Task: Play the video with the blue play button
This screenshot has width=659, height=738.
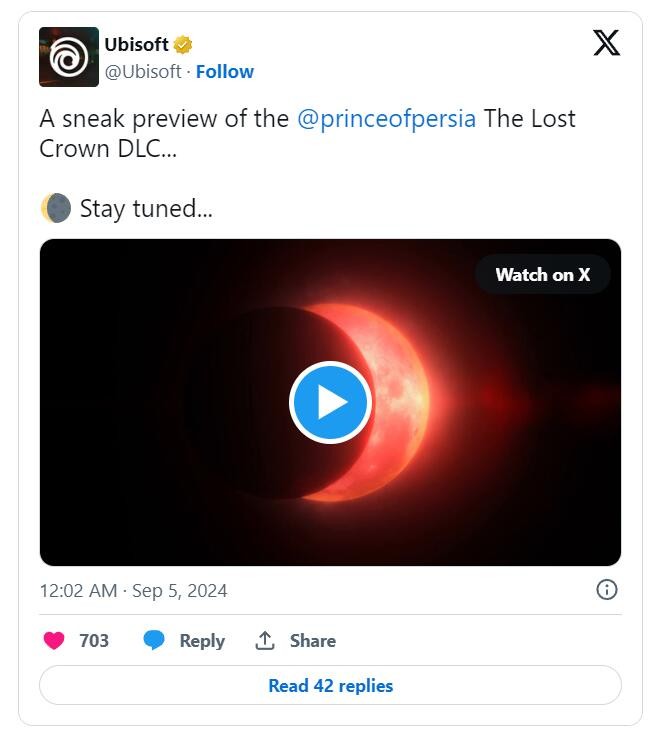Action: click(x=330, y=402)
